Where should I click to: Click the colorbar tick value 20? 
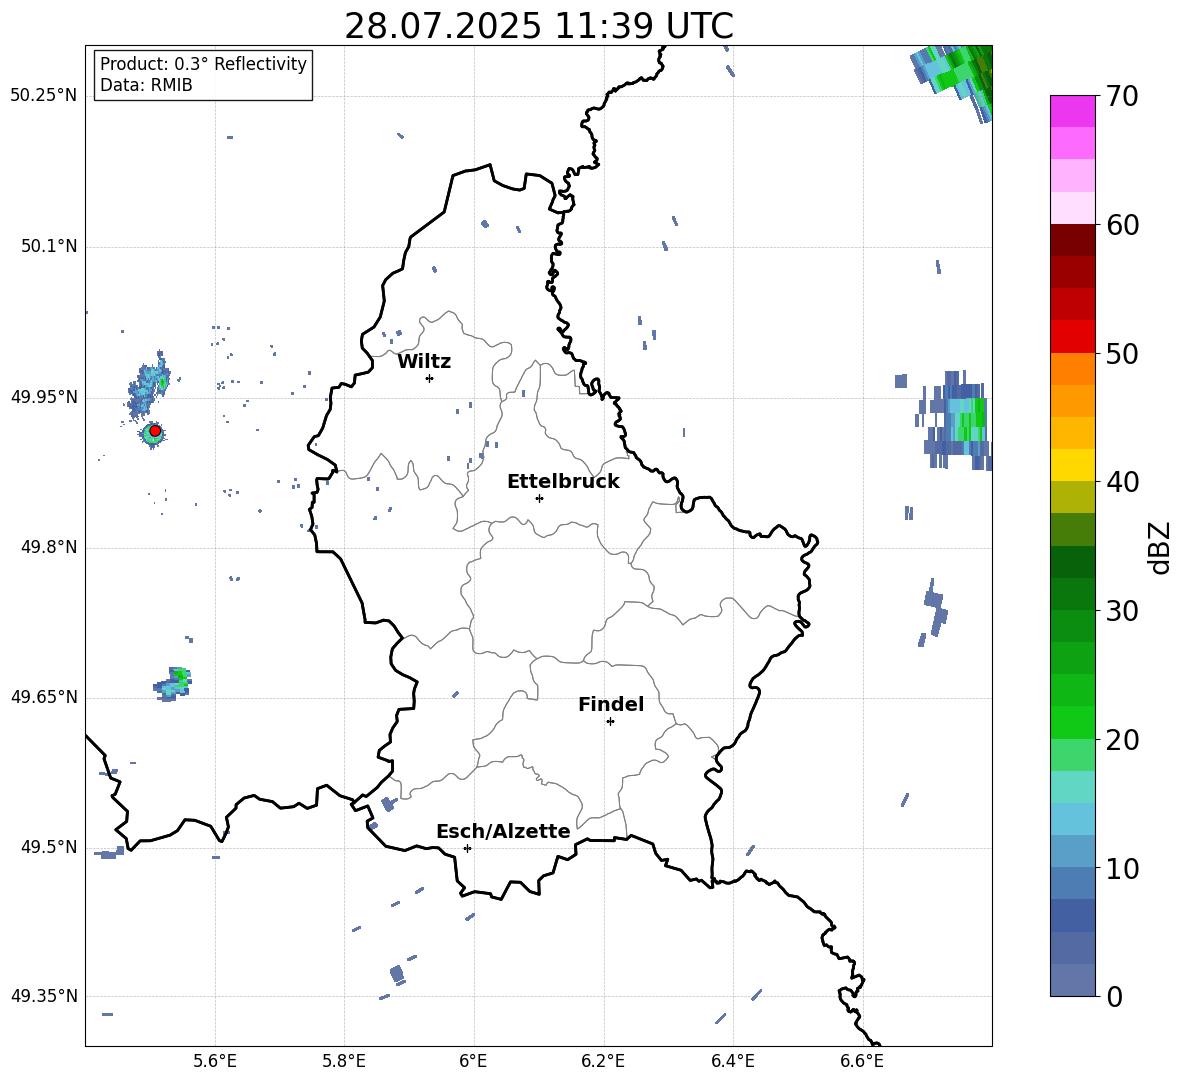point(1122,739)
